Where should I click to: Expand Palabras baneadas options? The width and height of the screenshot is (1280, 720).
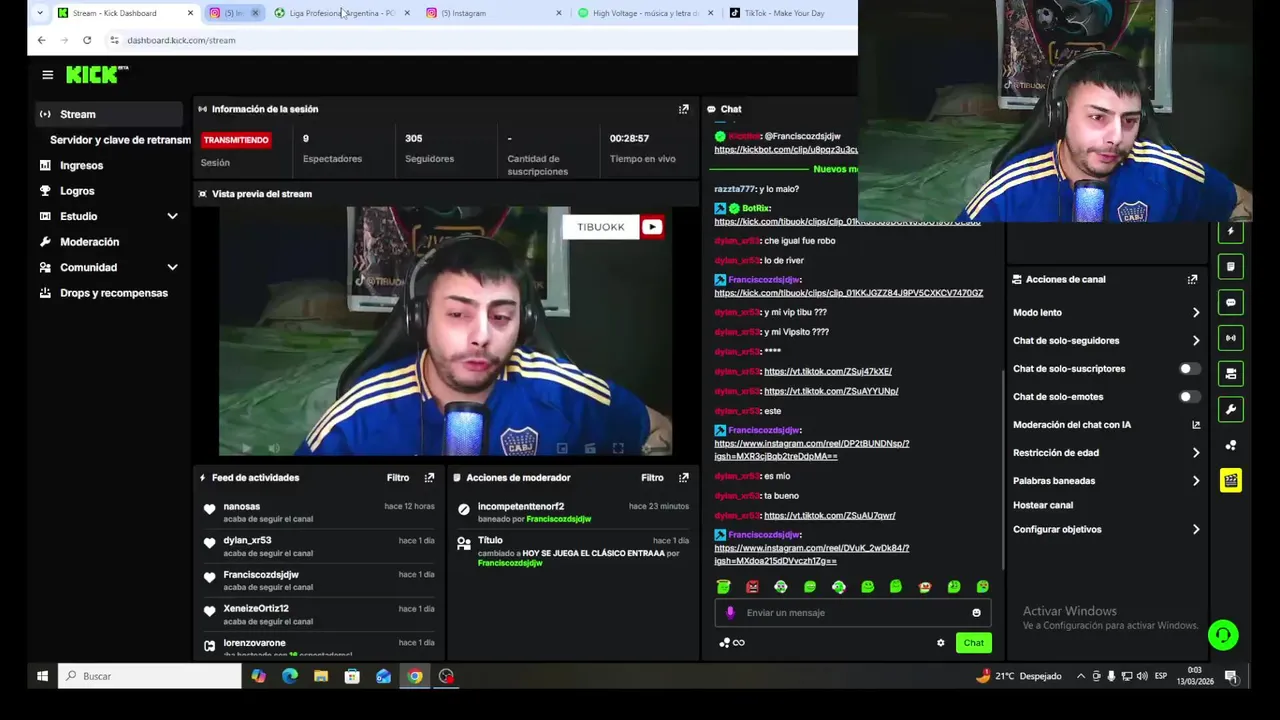coord(1196,481)
